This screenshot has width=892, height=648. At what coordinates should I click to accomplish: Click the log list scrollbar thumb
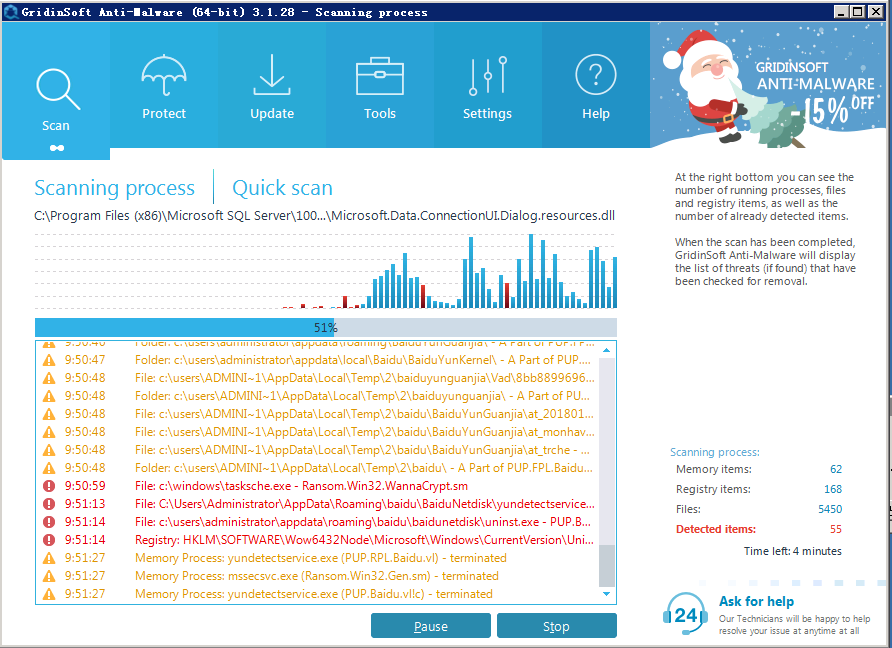(x=606, y=566)
